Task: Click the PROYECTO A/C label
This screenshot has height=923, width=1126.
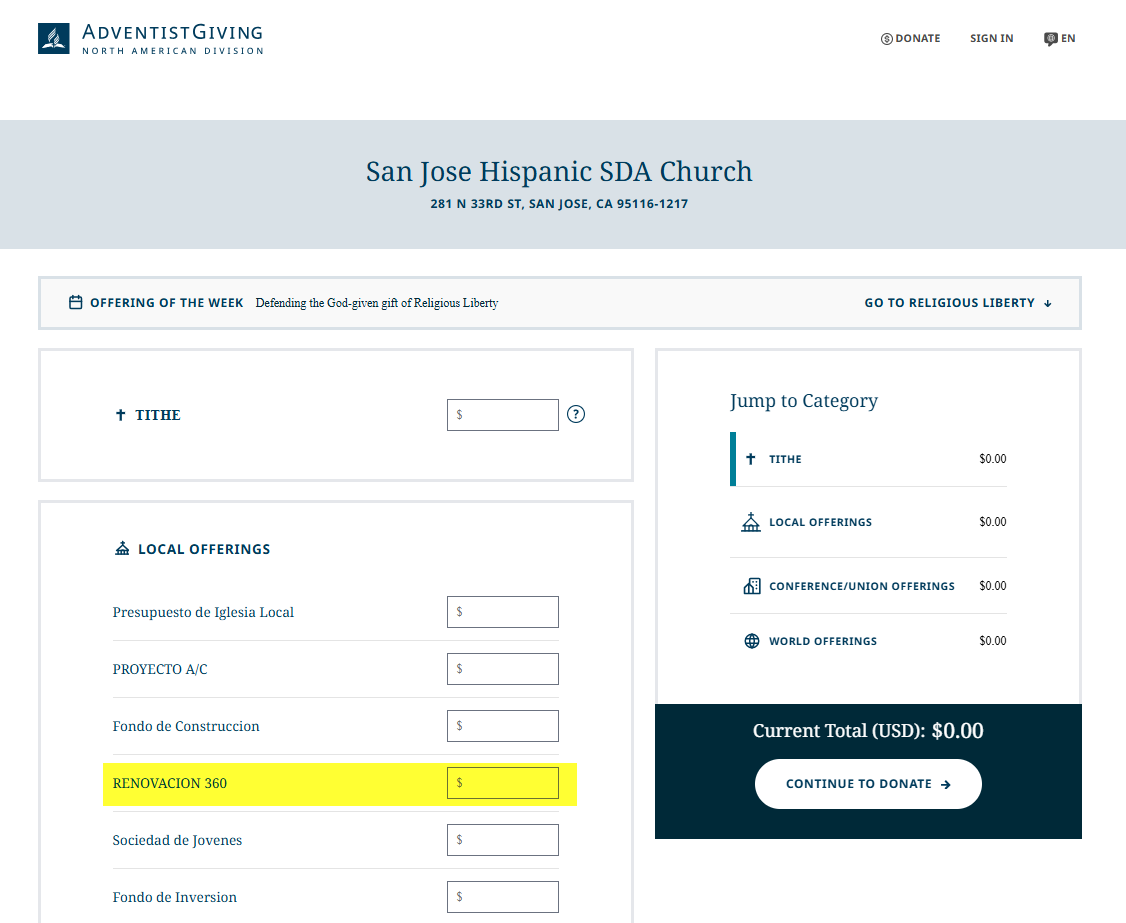Action: (160, 669)
